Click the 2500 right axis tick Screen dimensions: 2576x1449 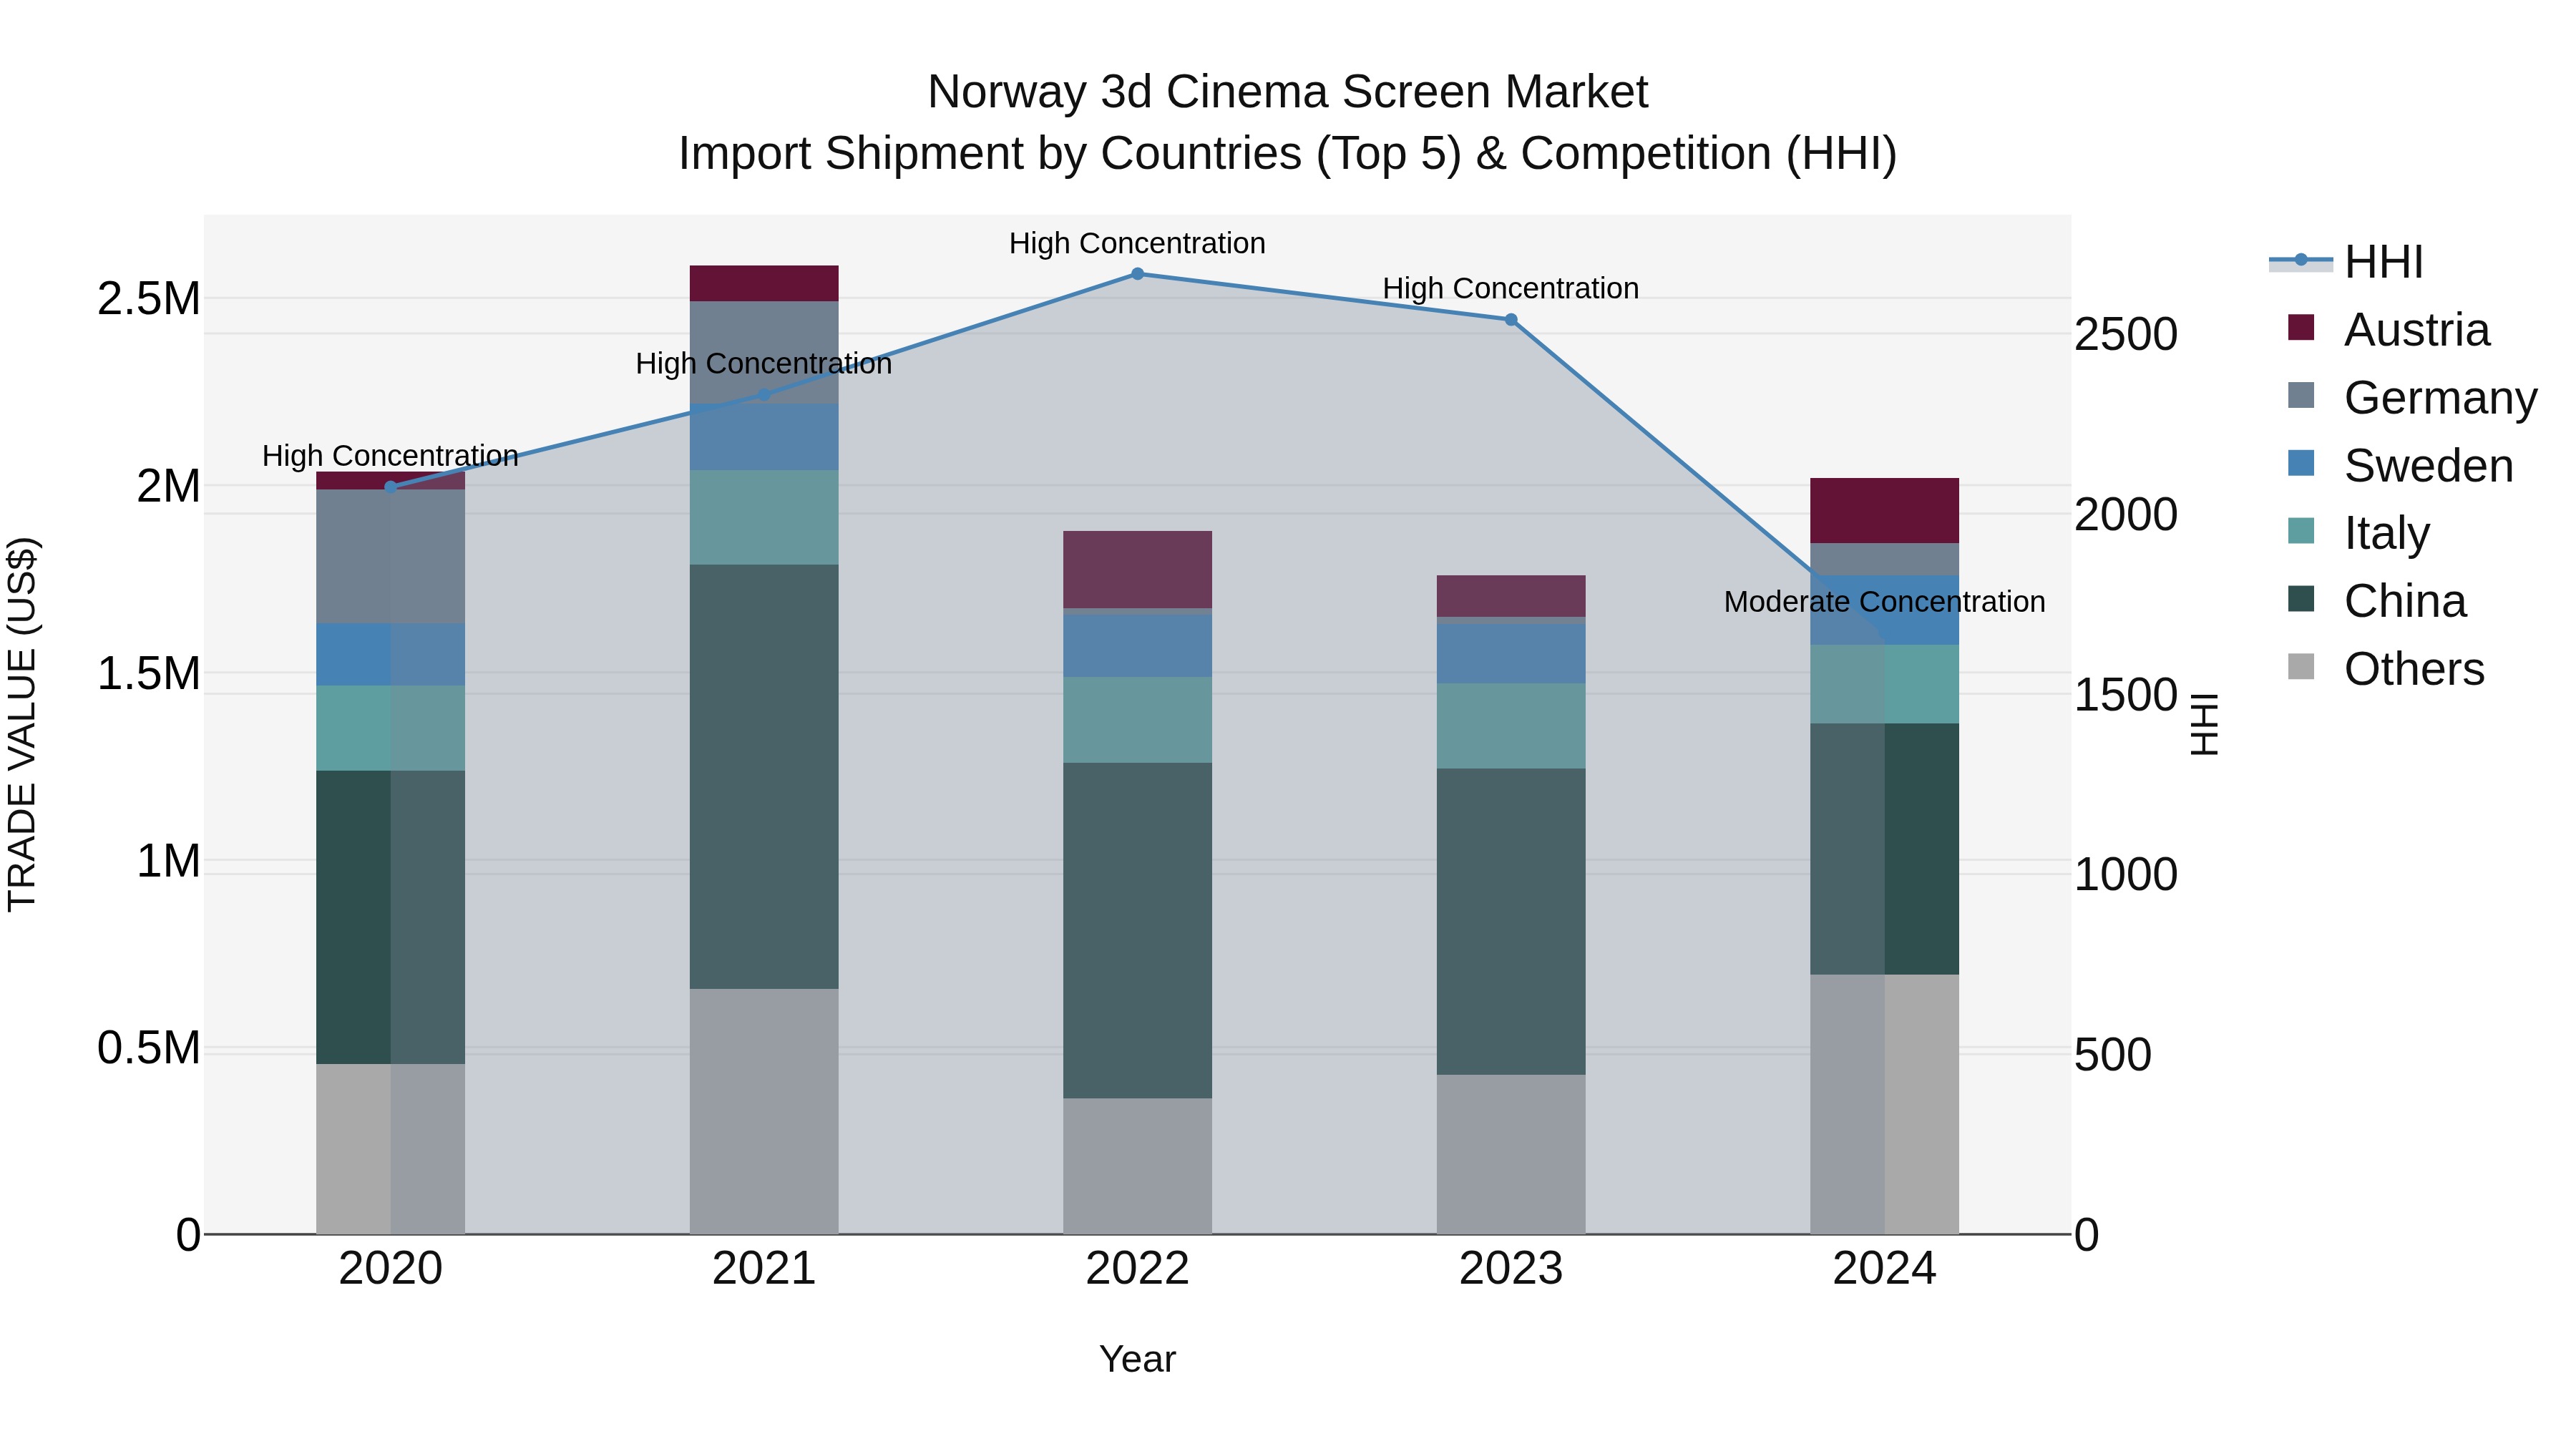(2126, 334)
